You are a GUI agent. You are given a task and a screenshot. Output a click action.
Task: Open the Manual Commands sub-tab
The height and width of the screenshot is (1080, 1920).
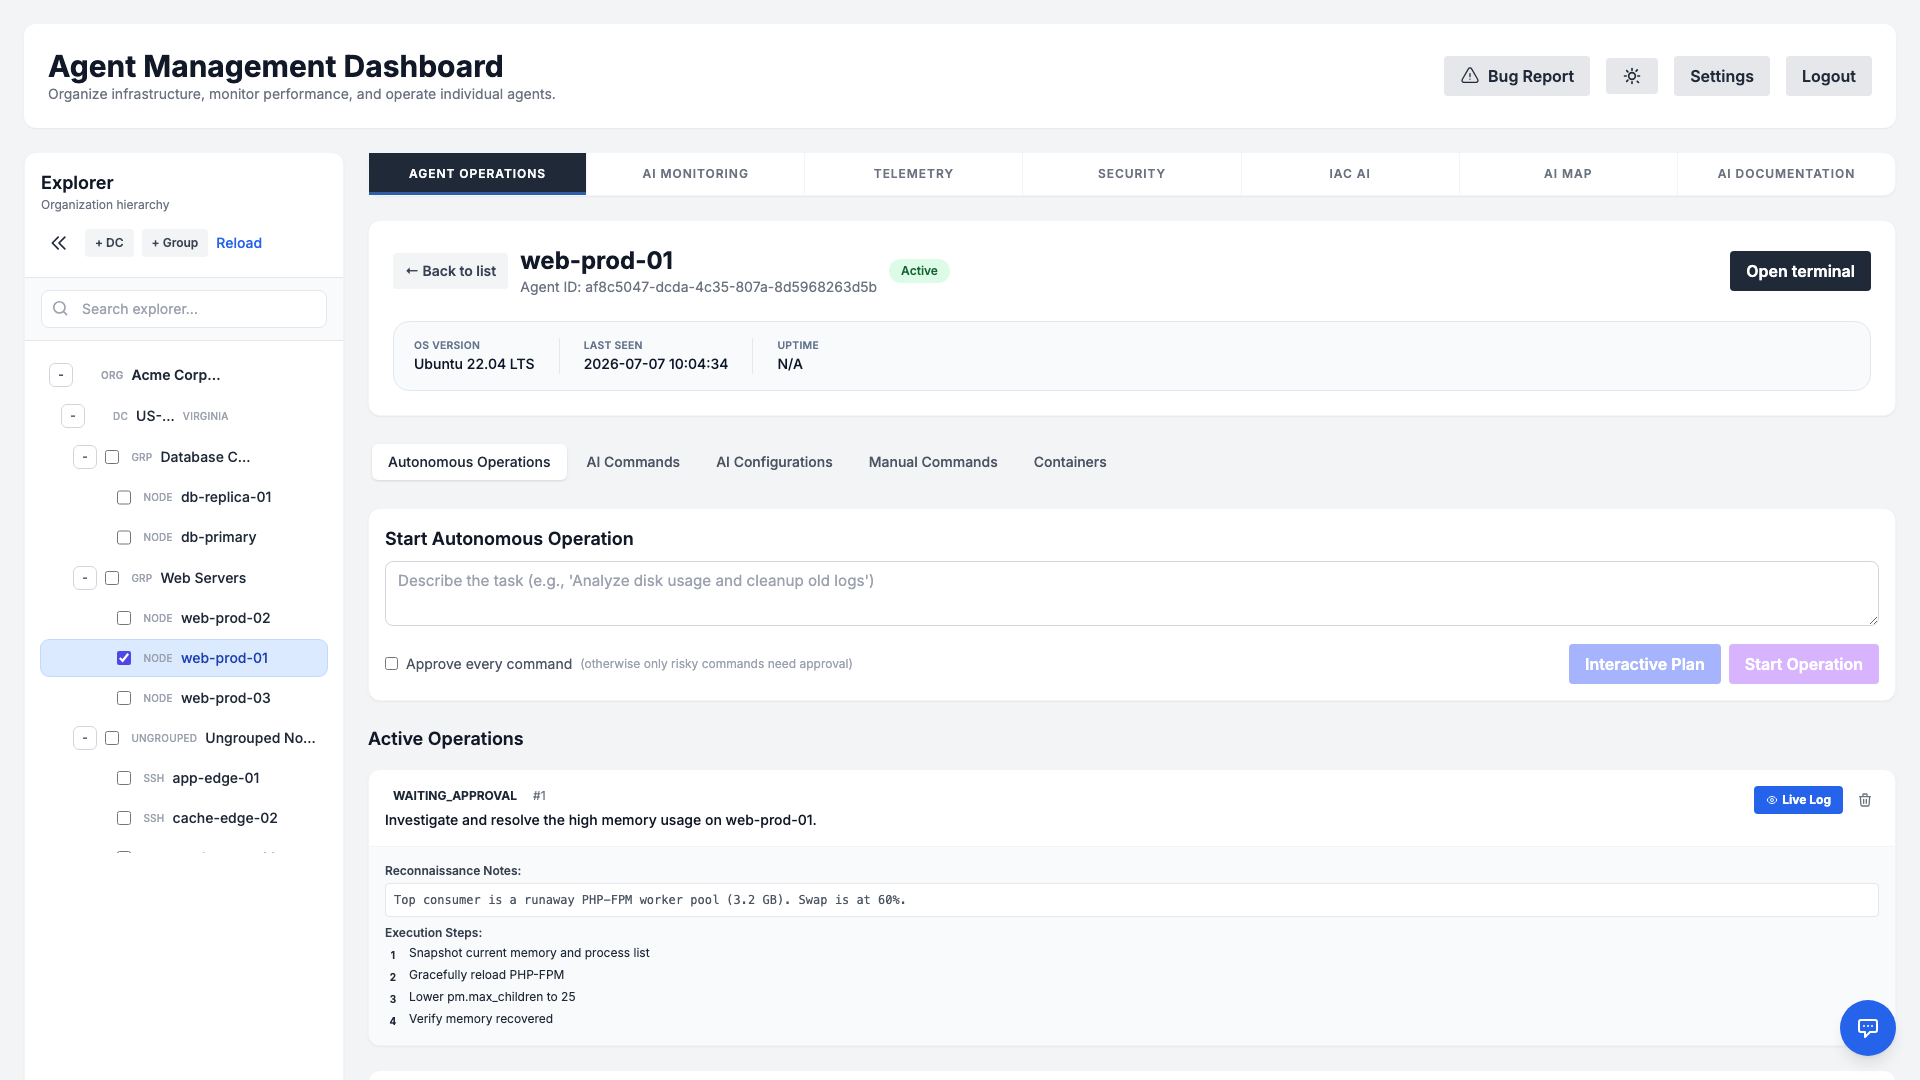[932, 462]
